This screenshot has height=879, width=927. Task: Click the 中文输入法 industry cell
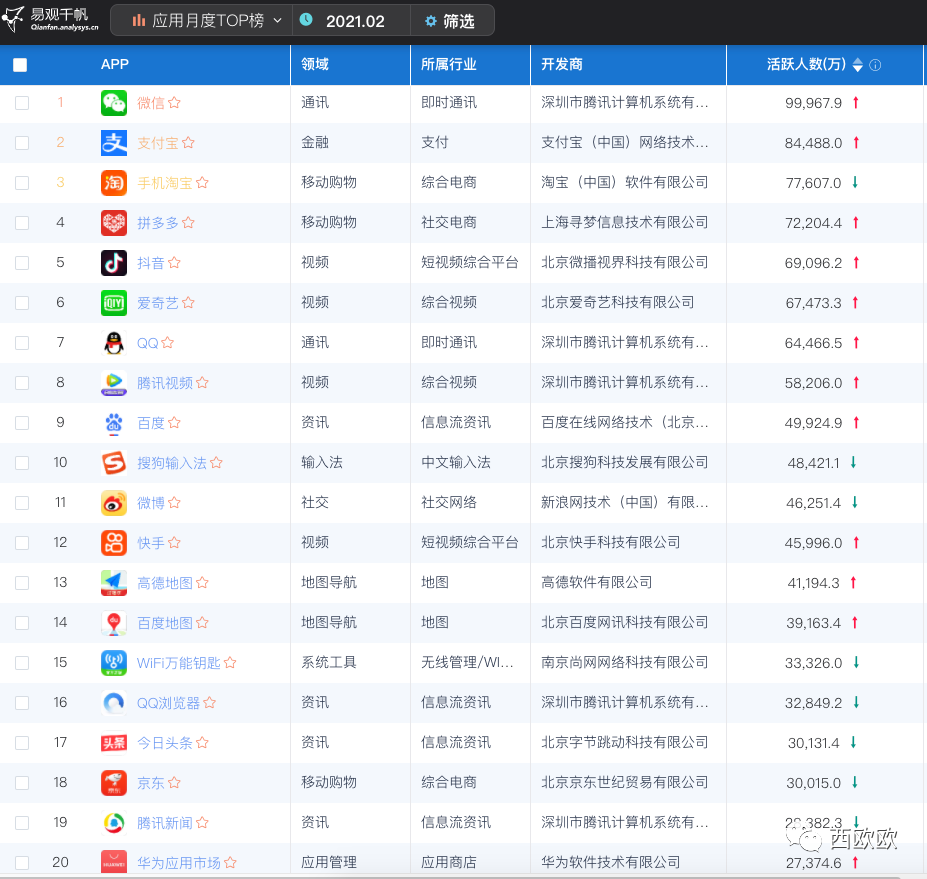point(456,462)
